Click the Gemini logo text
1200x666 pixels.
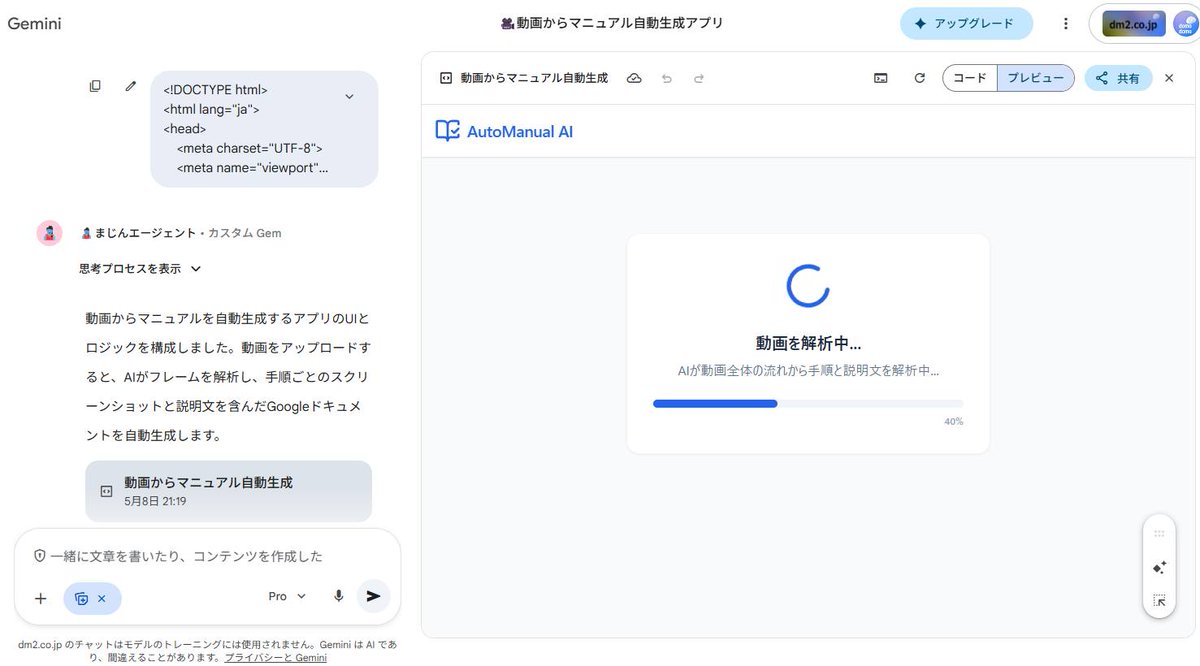click(x=35, y=24)
